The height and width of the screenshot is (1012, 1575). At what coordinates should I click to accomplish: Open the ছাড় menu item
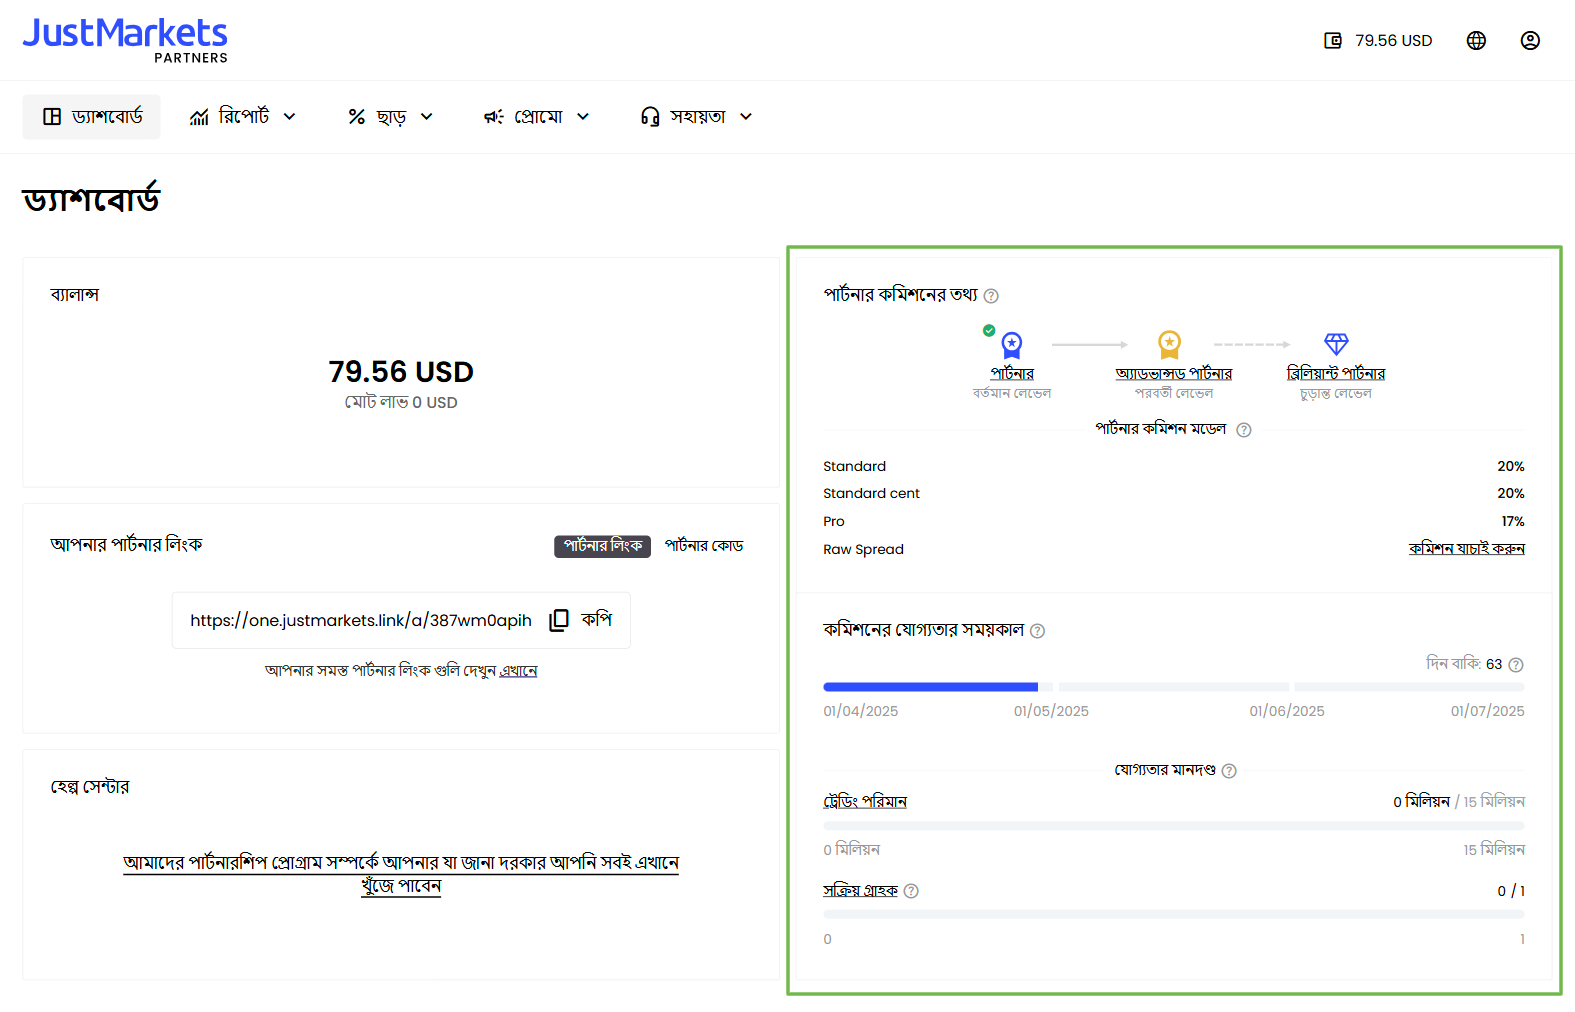[391, 117]
